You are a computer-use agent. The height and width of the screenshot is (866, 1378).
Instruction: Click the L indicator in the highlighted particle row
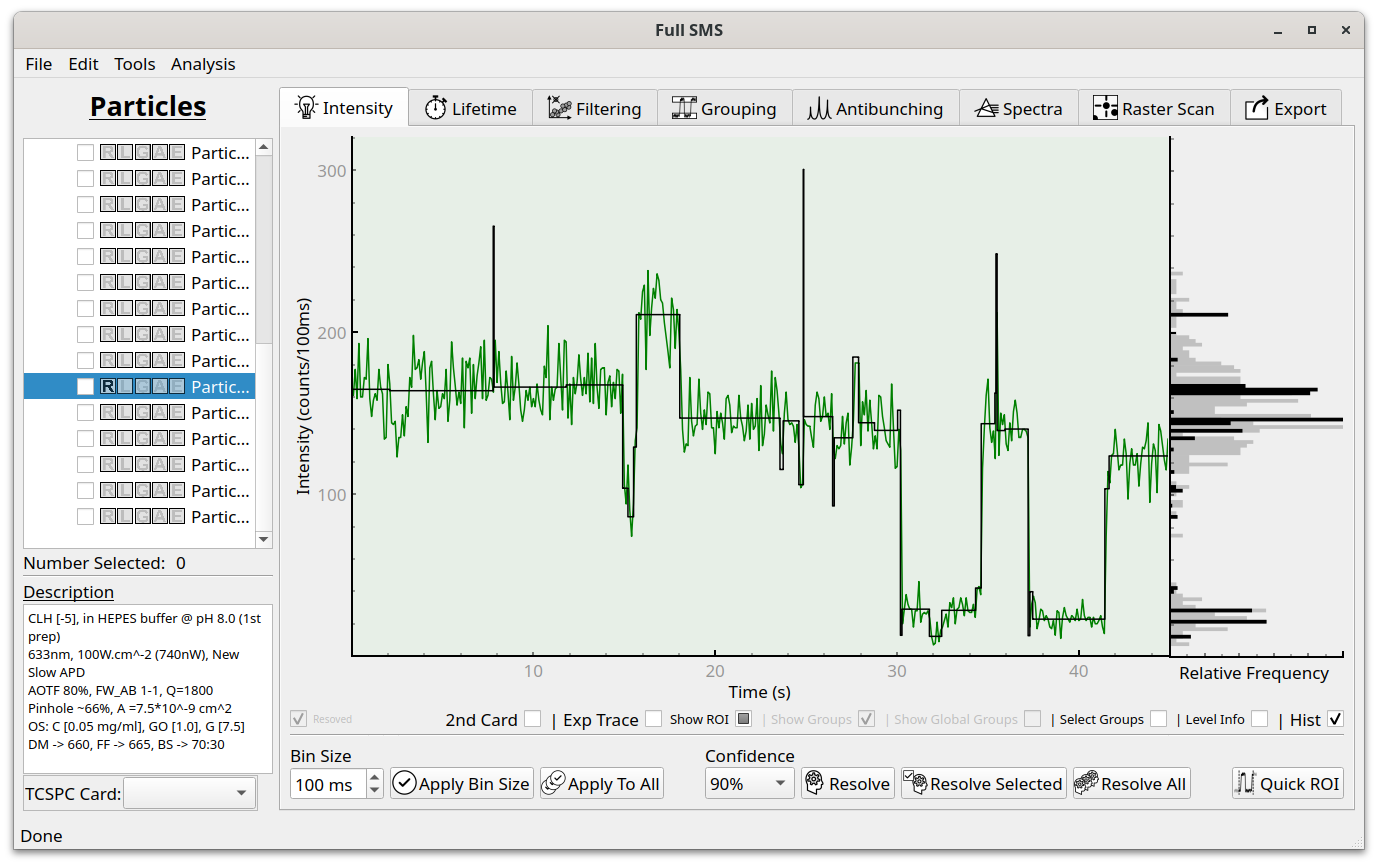click(125, 387)
